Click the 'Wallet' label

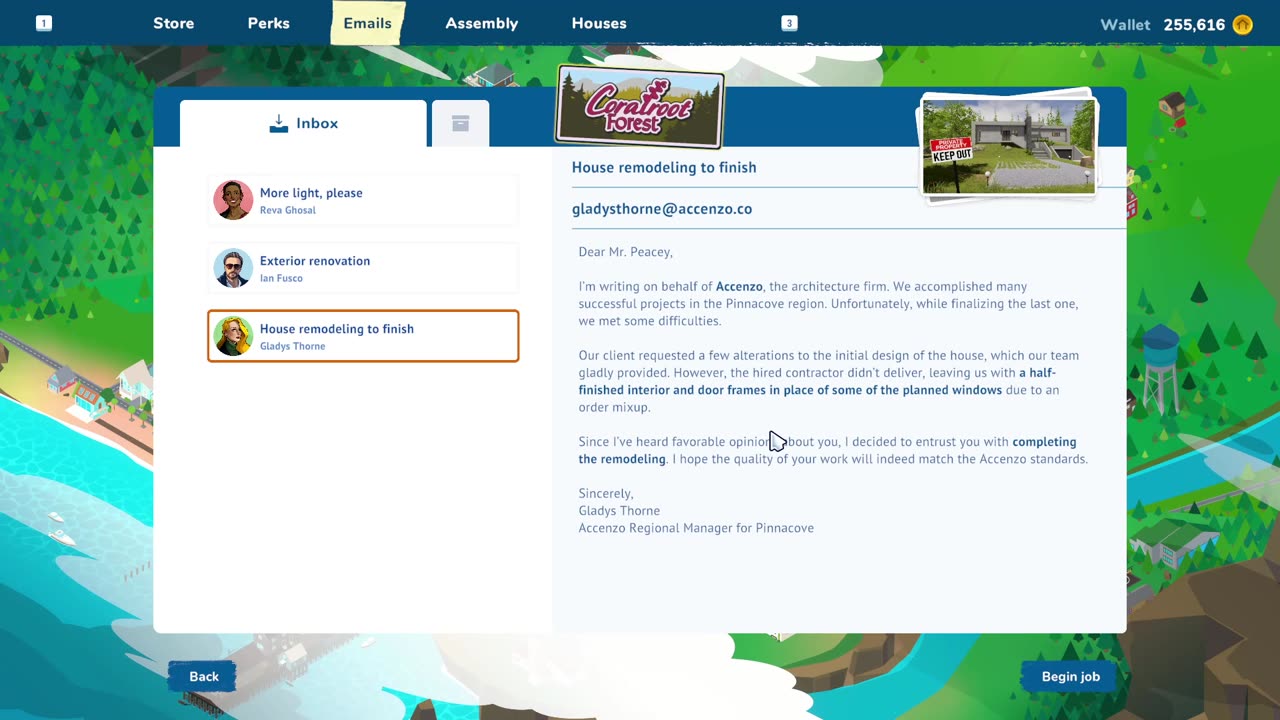[x=1125, y=25]
